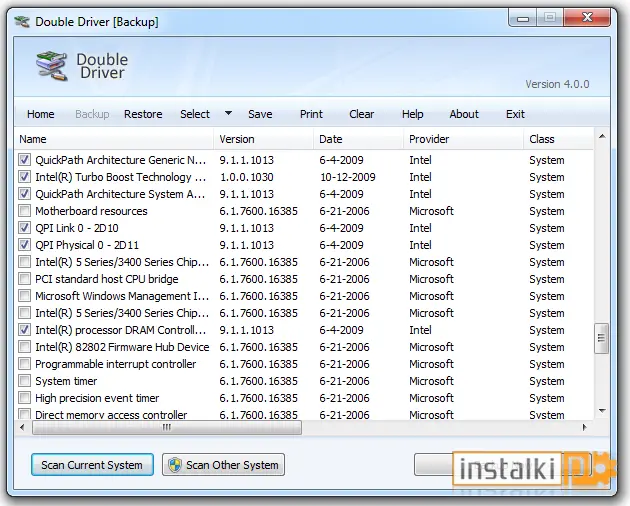Uncheck Intel(R) Turbo Boost Technology checkbox
630x506 pixels.
click(24, 177)
